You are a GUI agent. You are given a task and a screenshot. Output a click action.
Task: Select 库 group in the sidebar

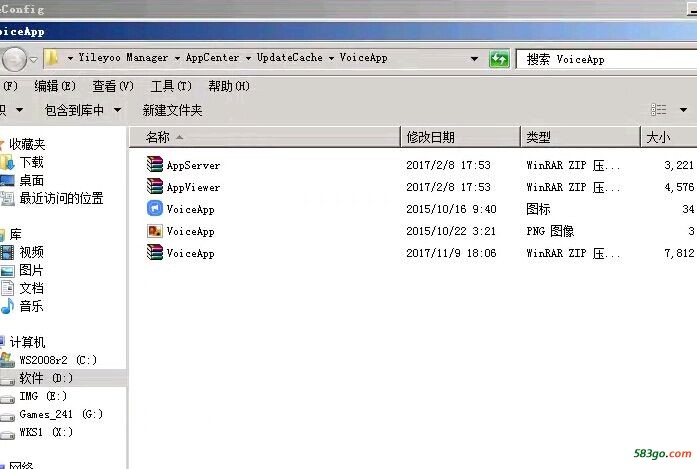click(x=16, y=234)
